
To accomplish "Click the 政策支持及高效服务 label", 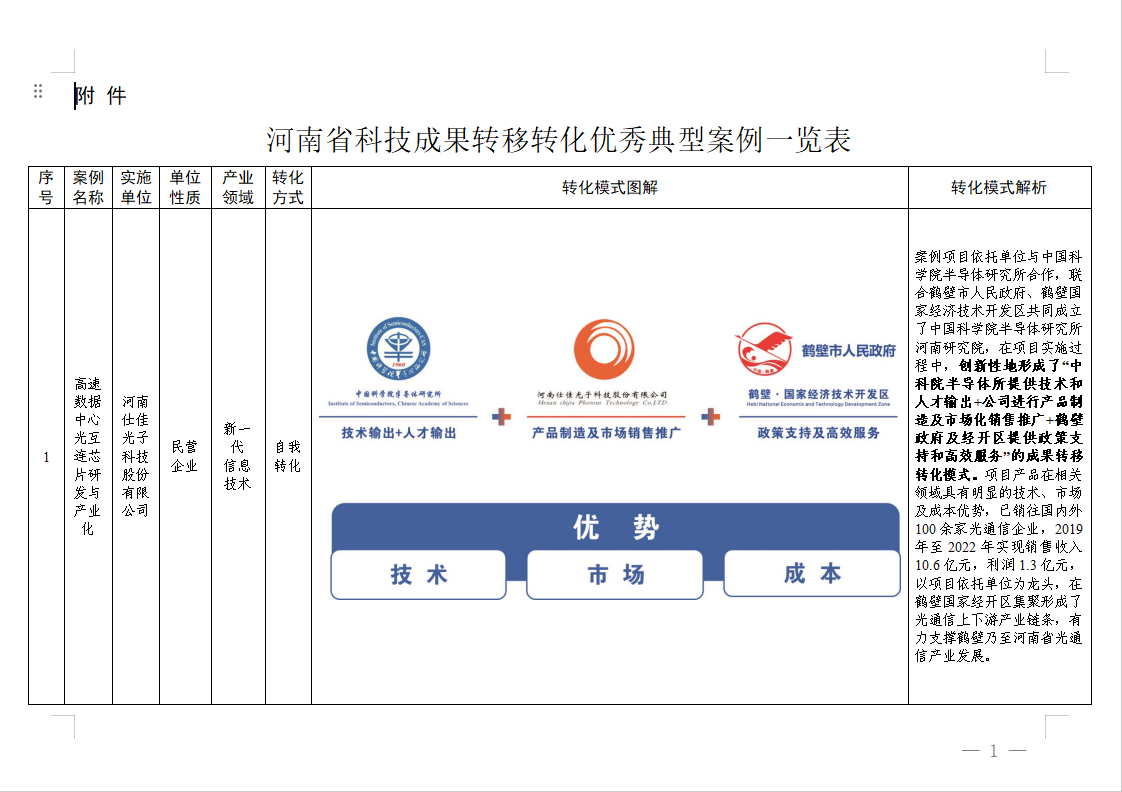I will [819, 433].
